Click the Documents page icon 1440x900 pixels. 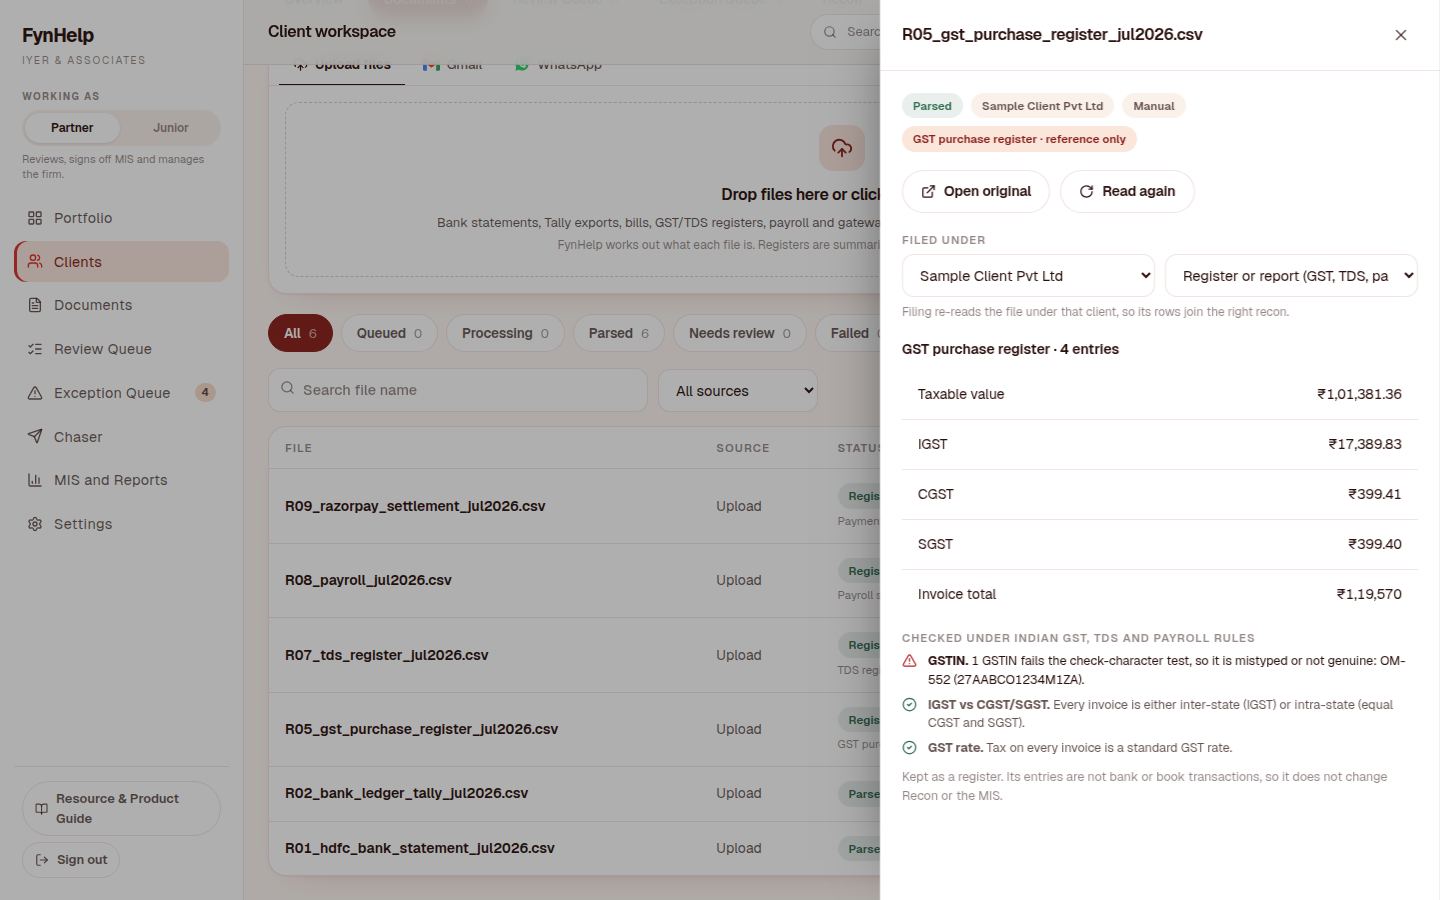coord(35,305)
